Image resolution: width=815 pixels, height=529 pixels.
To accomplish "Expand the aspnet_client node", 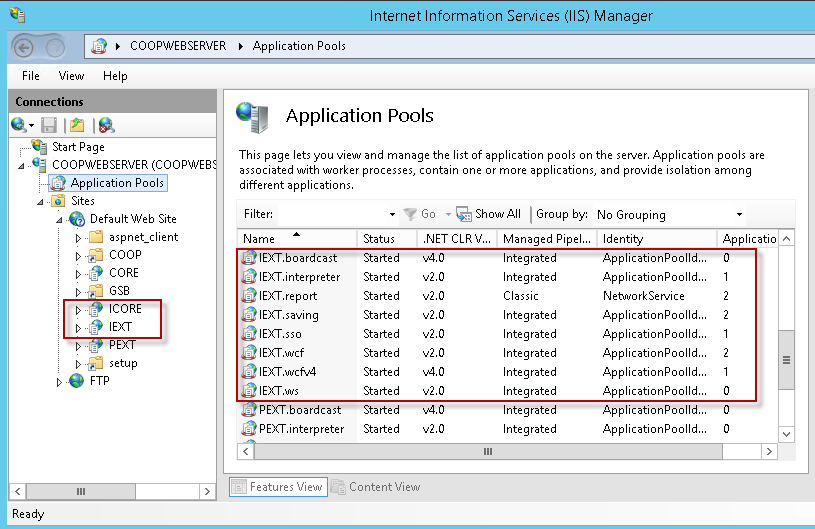I will pos(78,238).
